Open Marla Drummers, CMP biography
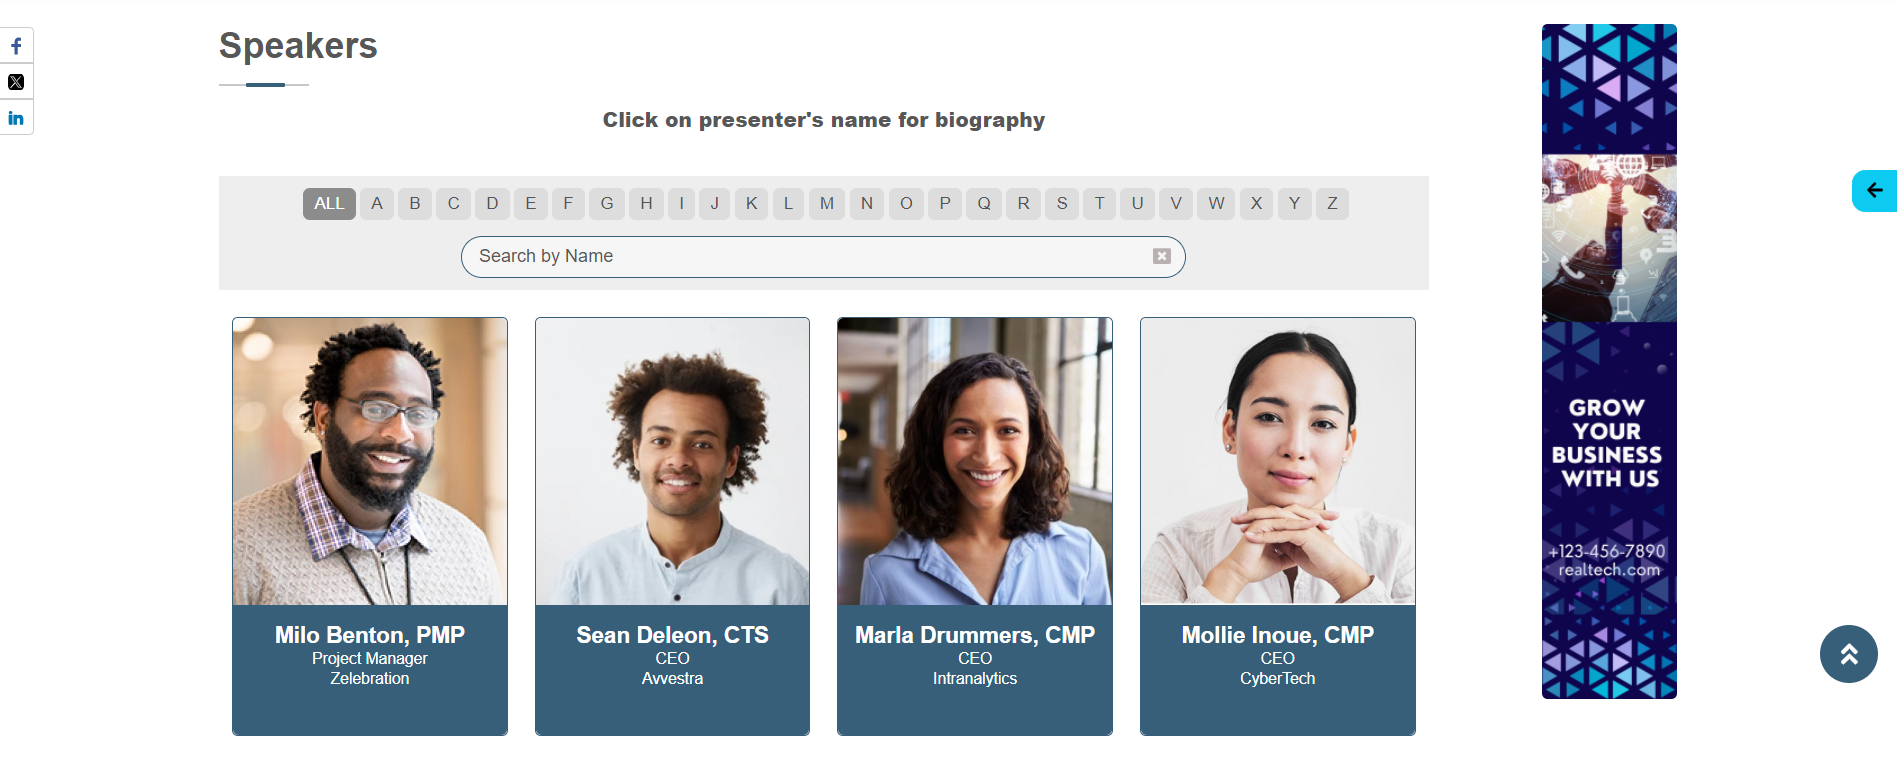Image resolution: width=1897 pixels, height=758 pixels. pos(975,635)
